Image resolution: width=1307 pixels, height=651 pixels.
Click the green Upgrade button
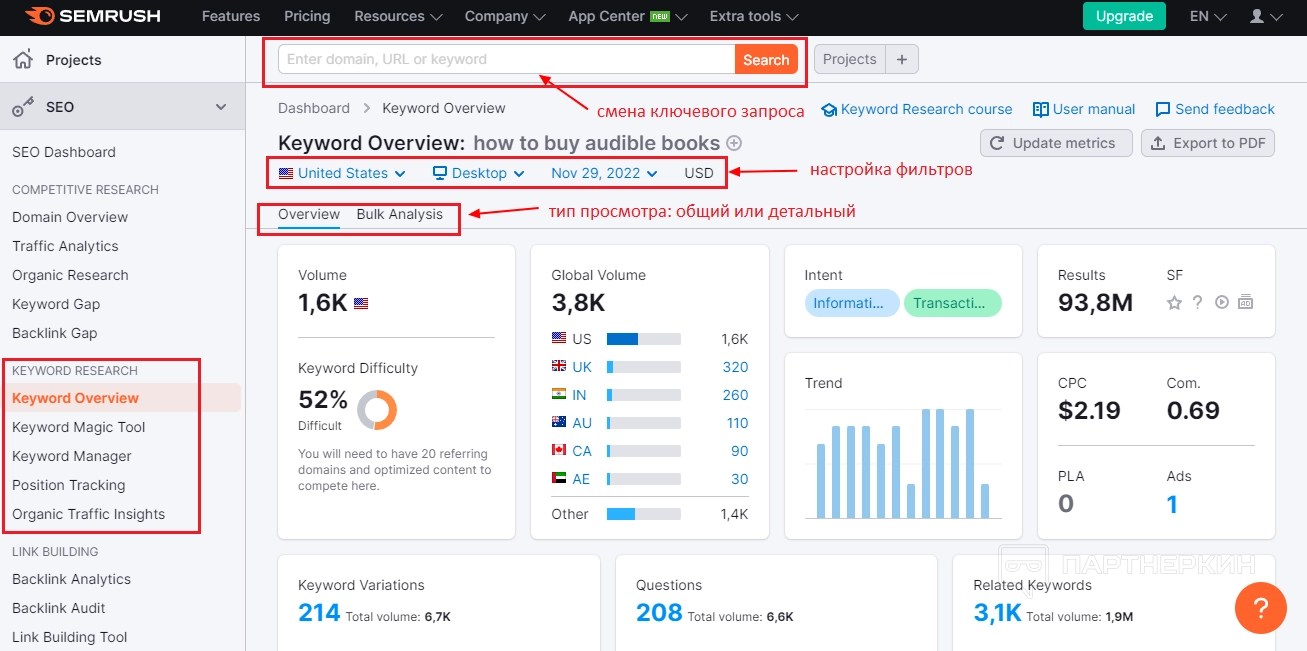[x=1124, y=16]
